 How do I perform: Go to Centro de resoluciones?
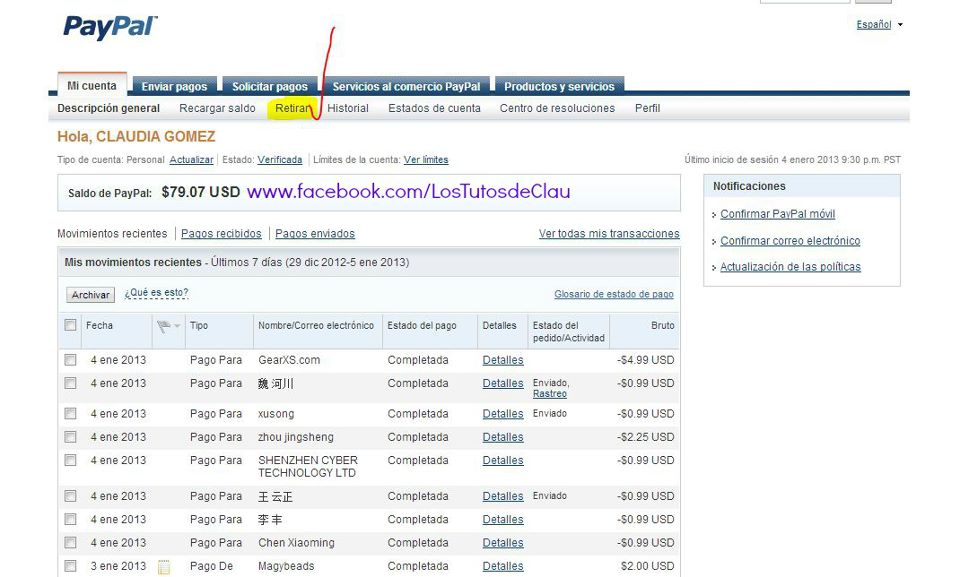click(x=557, y=108)
